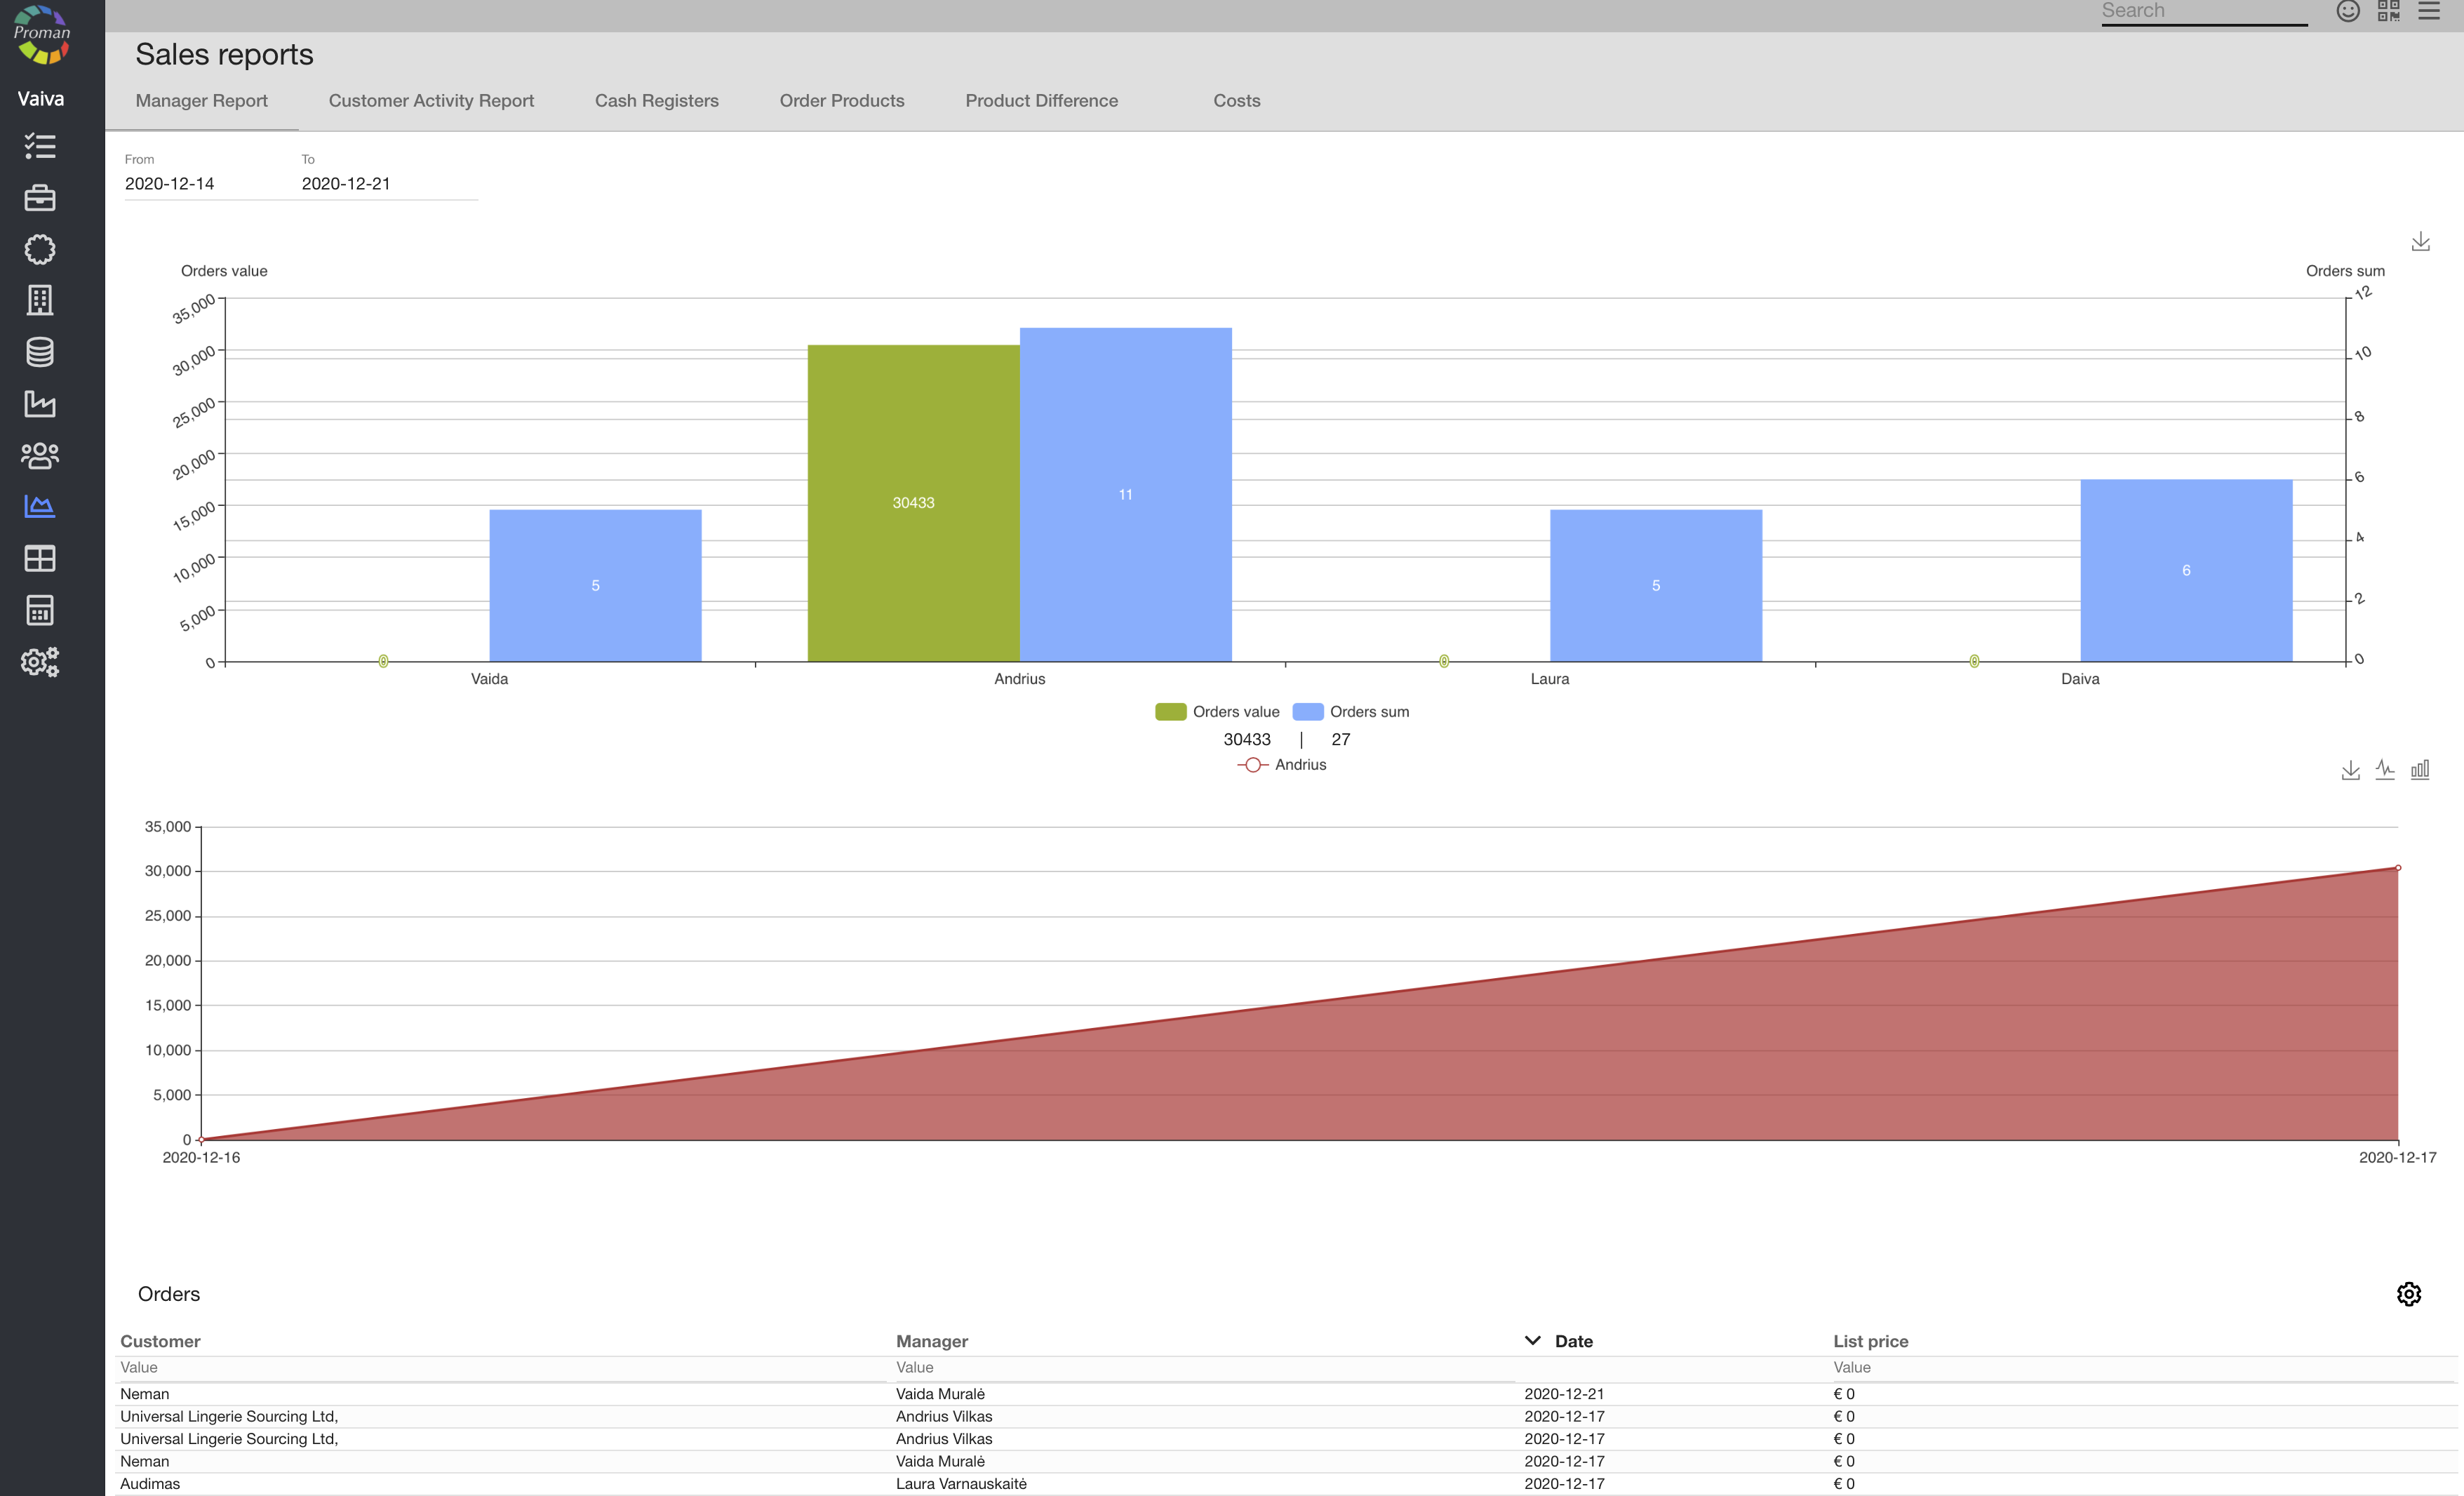Open the people group sidebar icon

coord(40,456)
